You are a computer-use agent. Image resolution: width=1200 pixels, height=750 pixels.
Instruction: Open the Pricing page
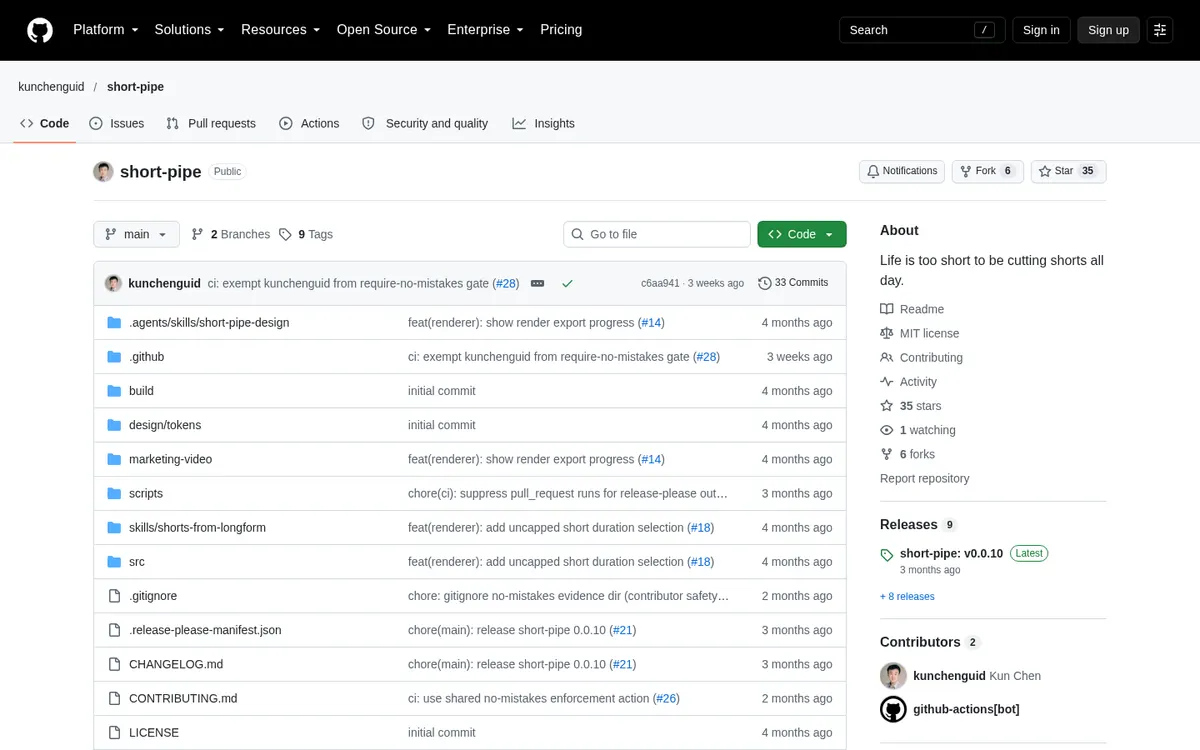click(561, 30)
